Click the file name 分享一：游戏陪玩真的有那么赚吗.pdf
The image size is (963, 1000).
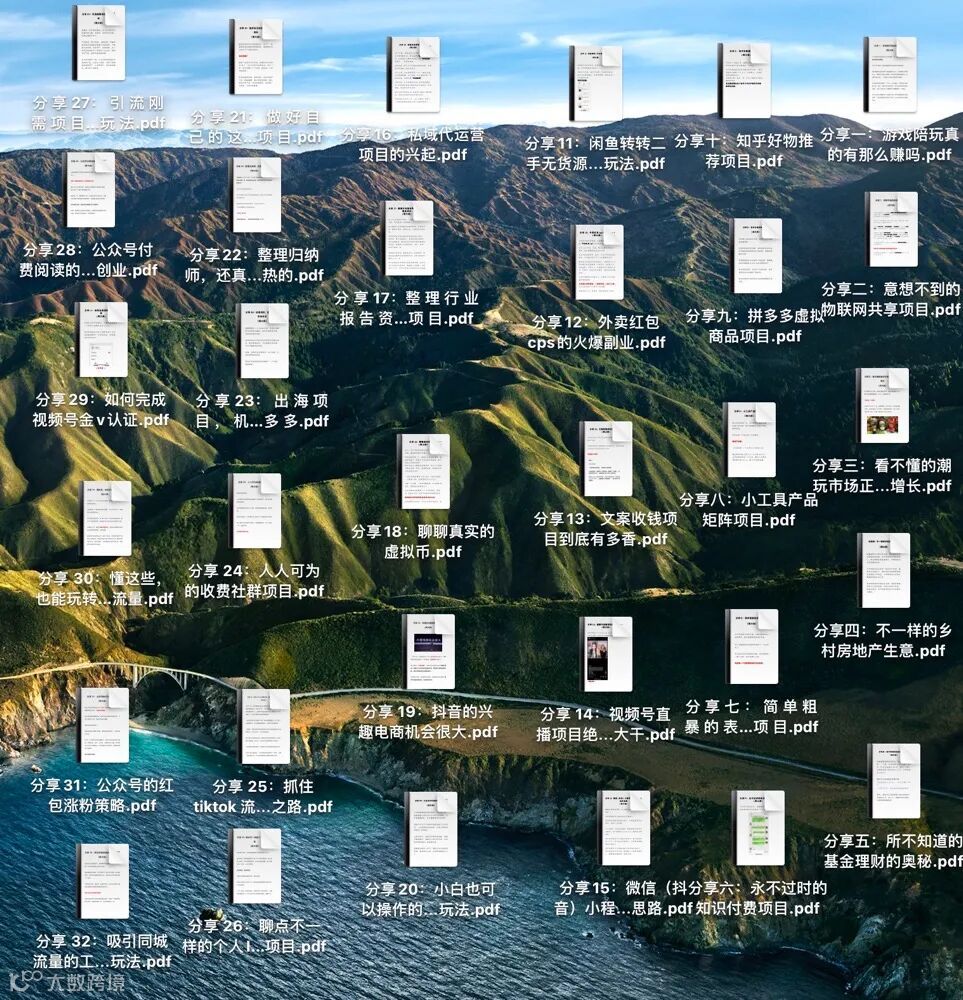click(890, 145)
